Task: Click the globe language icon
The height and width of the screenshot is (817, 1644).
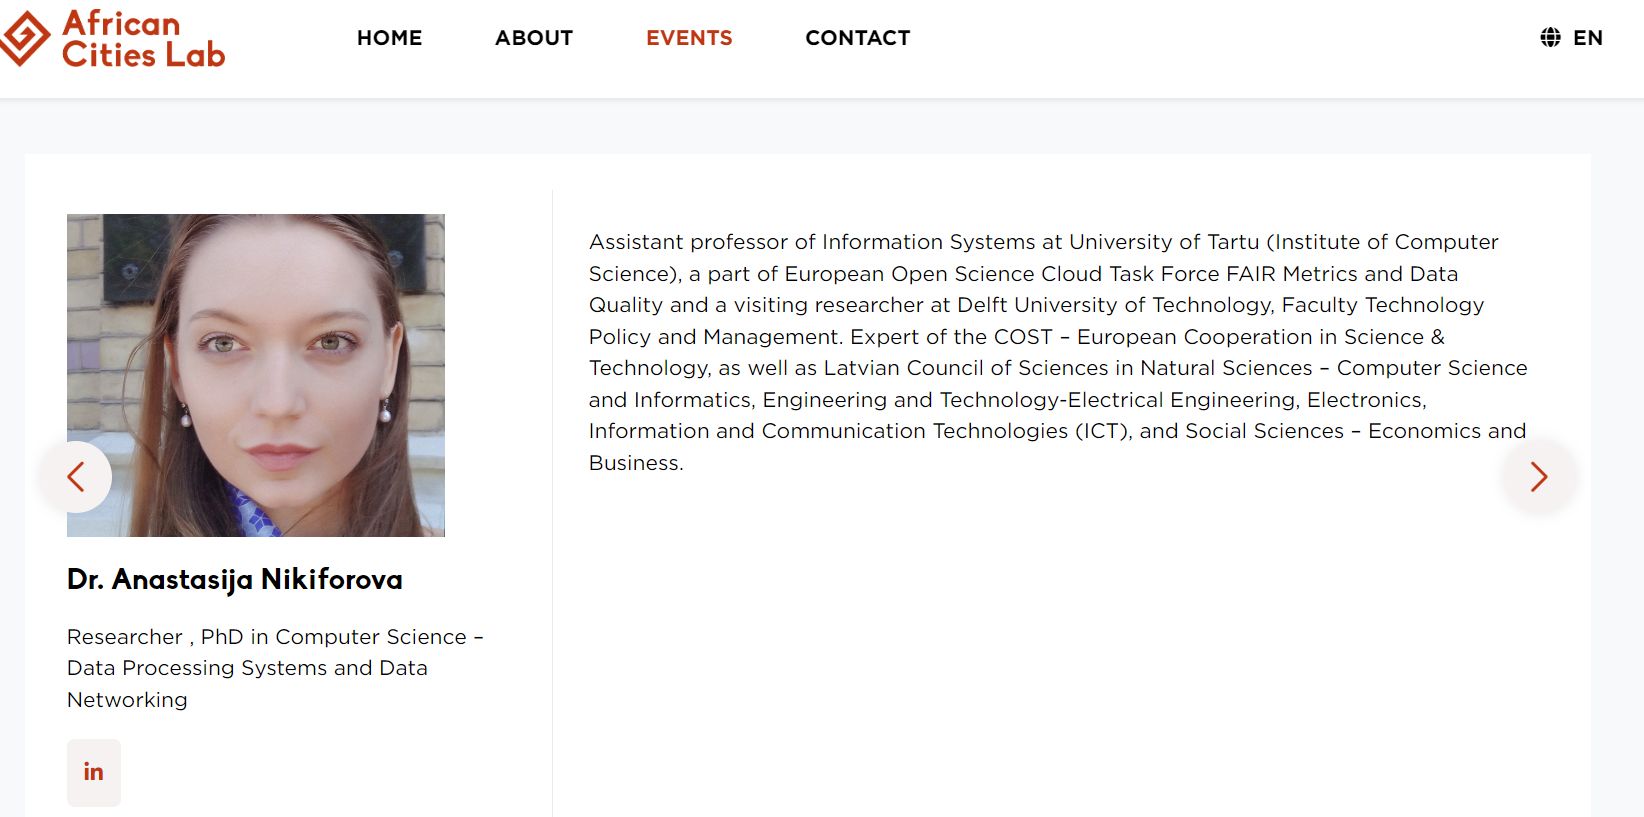Action: click(x=1550, y=38)
